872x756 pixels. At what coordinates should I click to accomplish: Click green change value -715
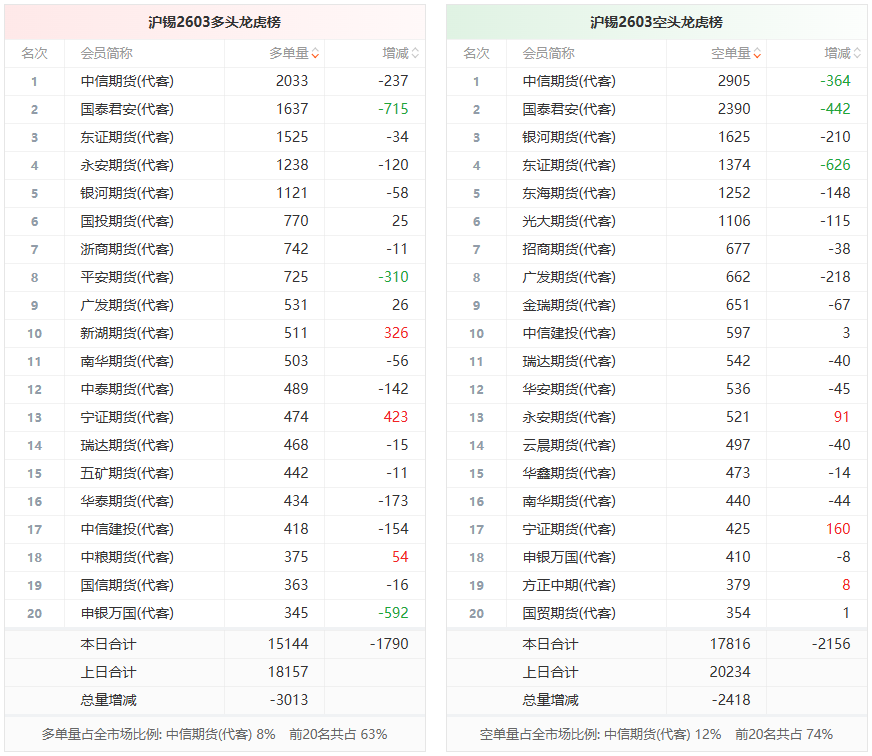393,109
